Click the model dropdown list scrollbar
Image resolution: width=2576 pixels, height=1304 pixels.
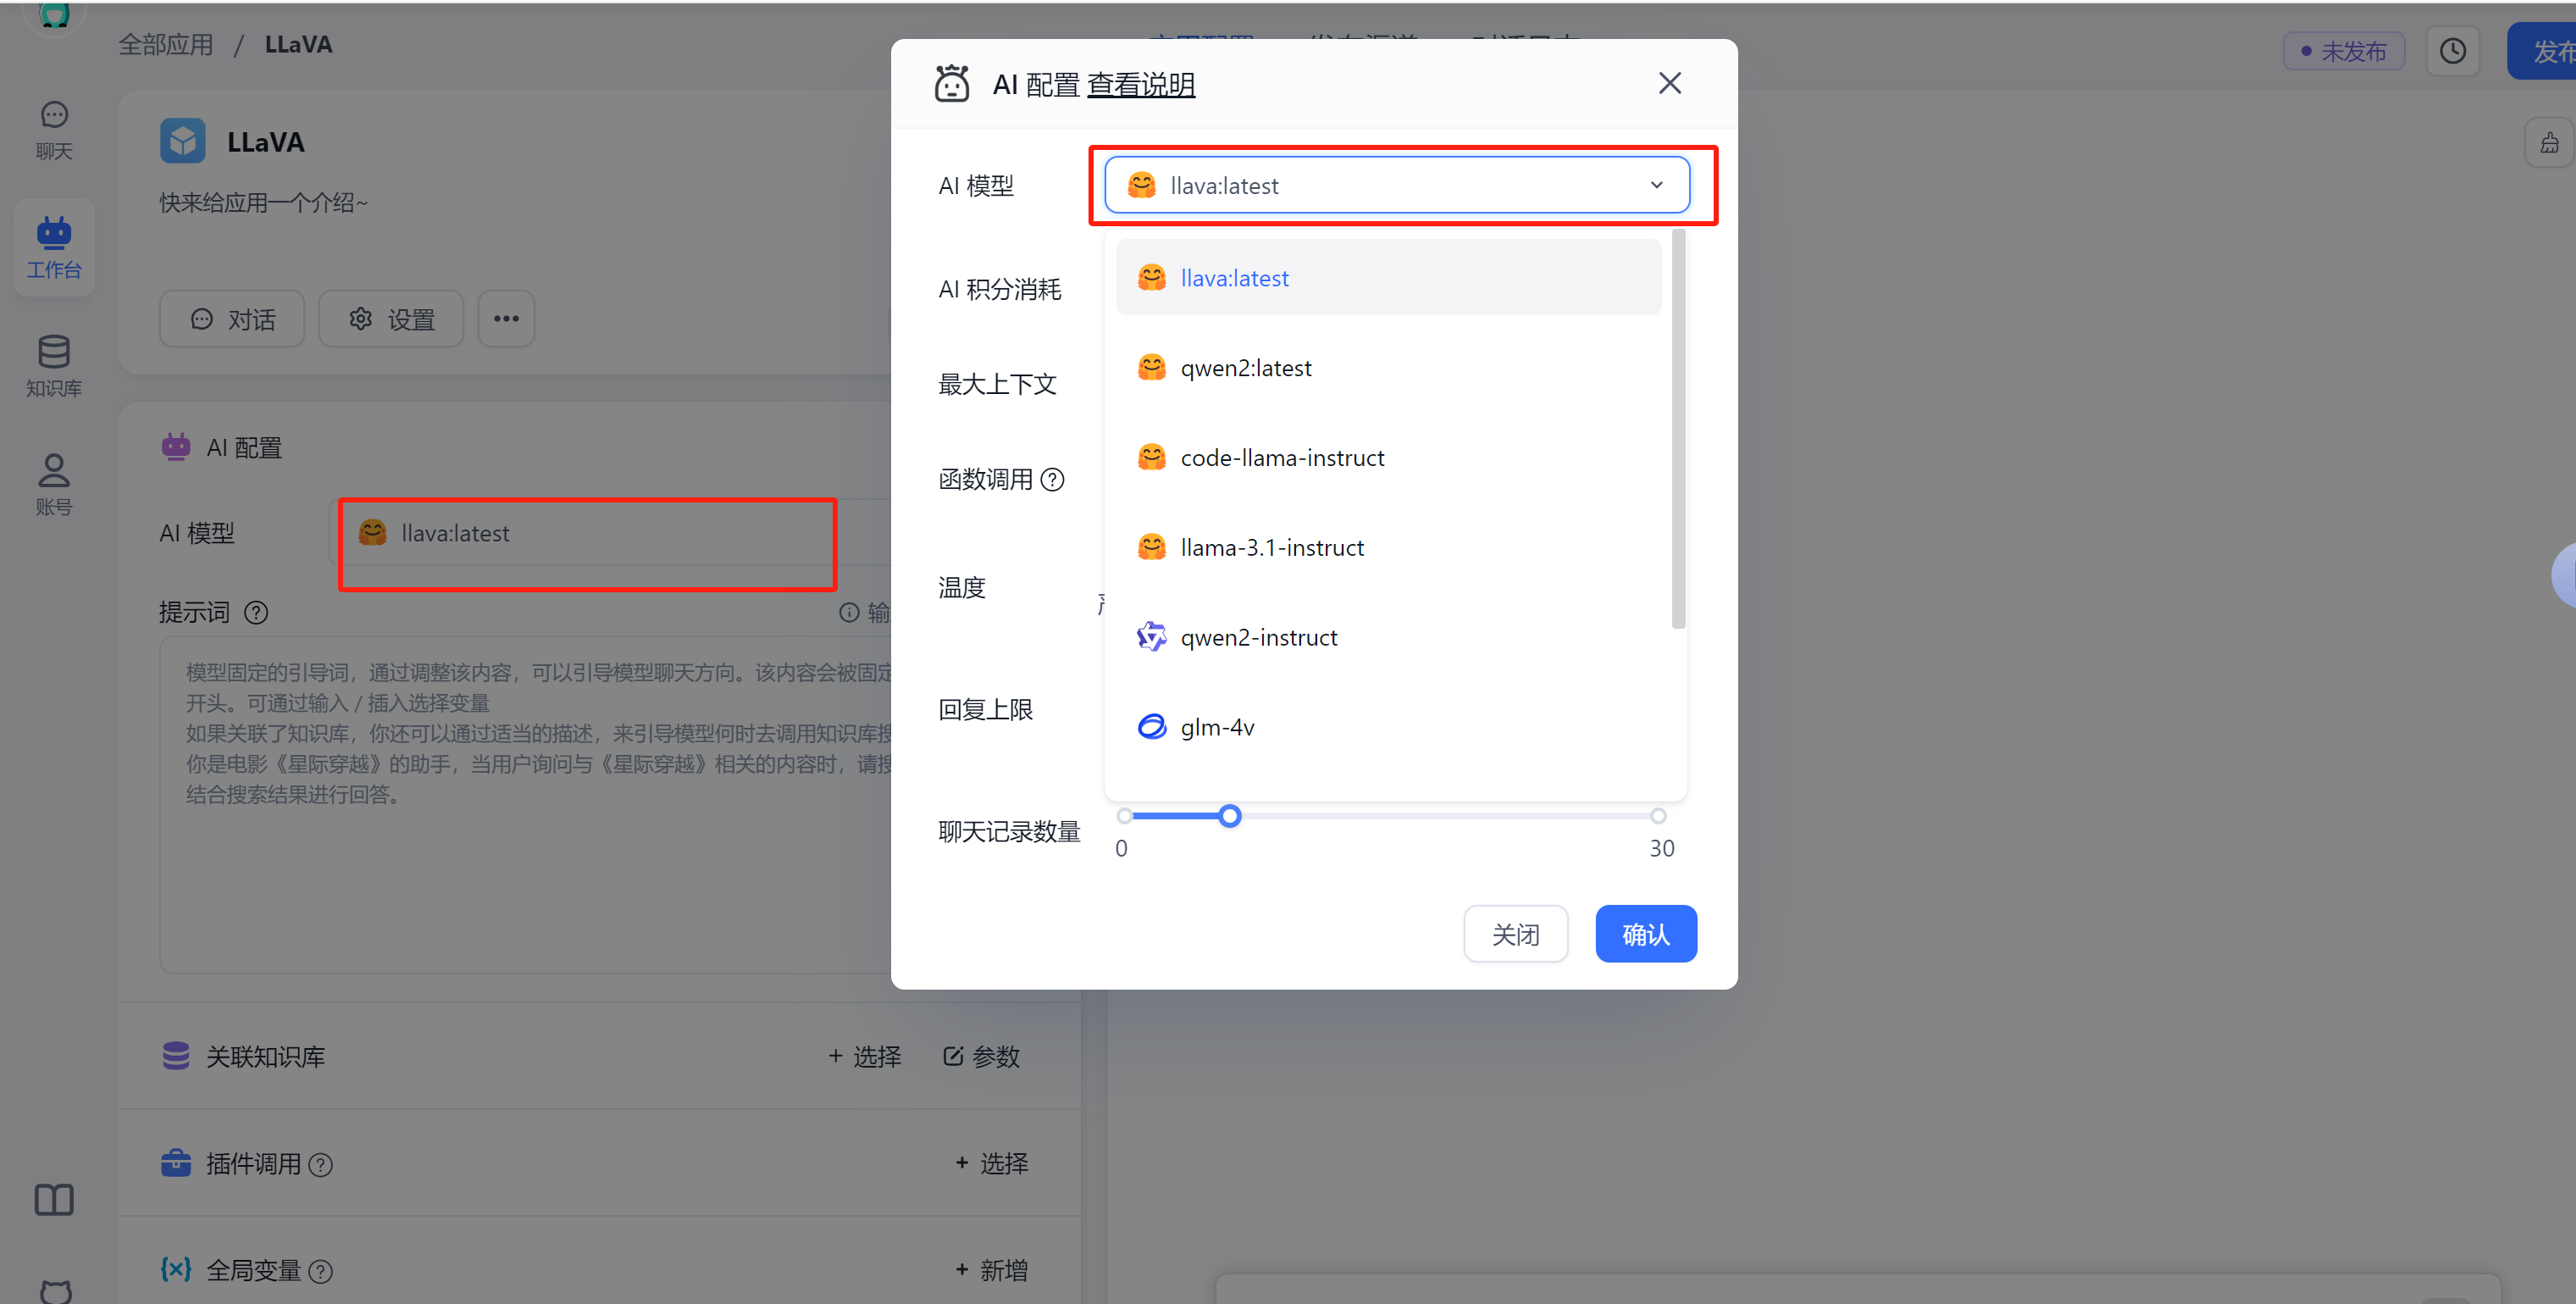click(x=1678, y=430)
